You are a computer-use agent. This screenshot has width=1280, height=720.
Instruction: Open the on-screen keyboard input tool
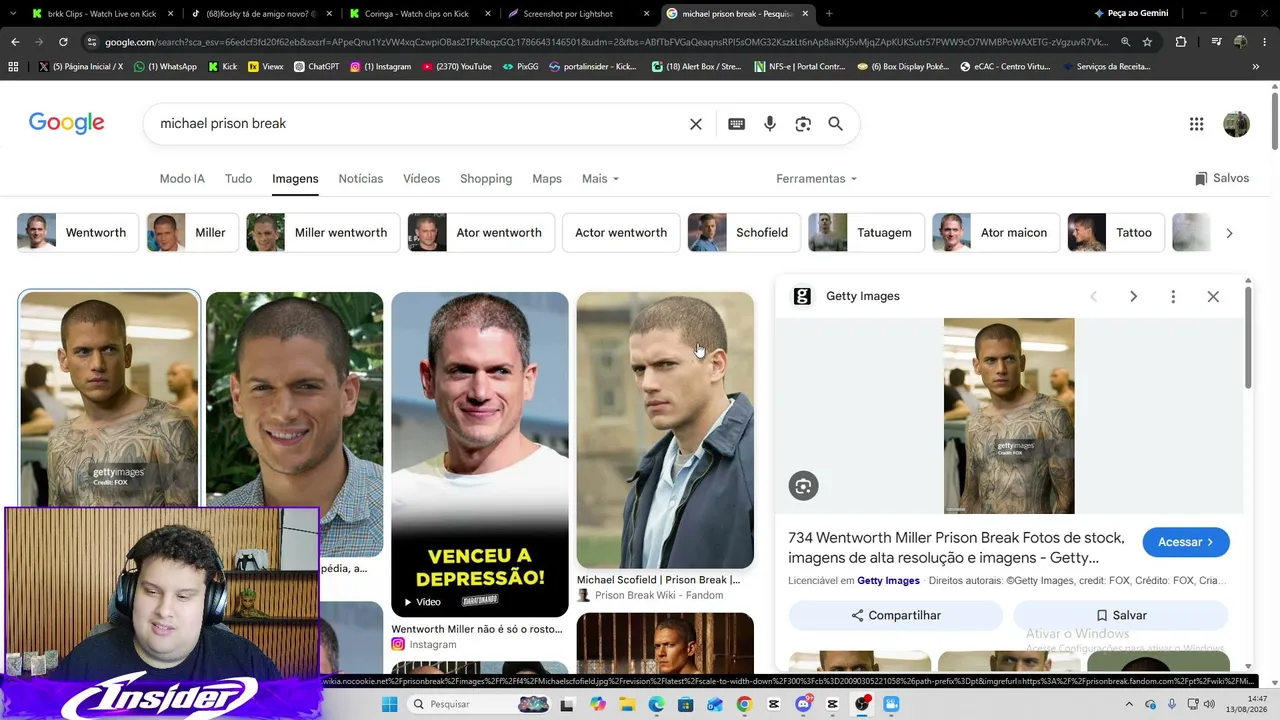tap(737, 124)
